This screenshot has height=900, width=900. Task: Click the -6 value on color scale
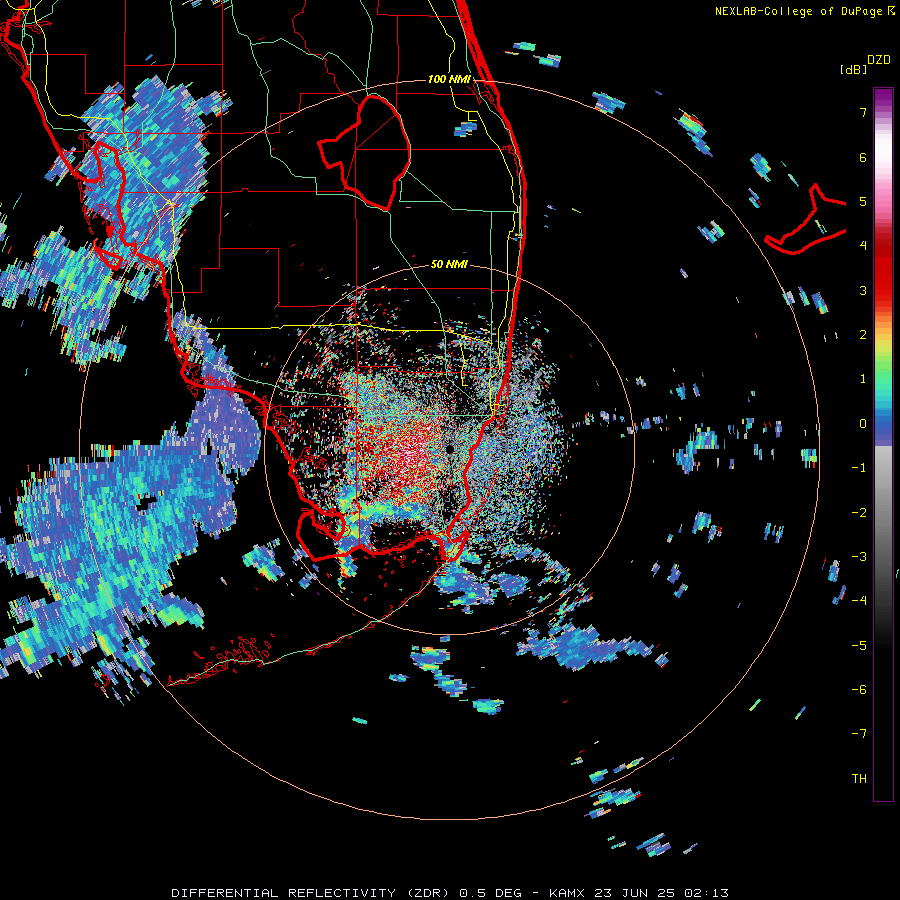[x=859, y=690]
